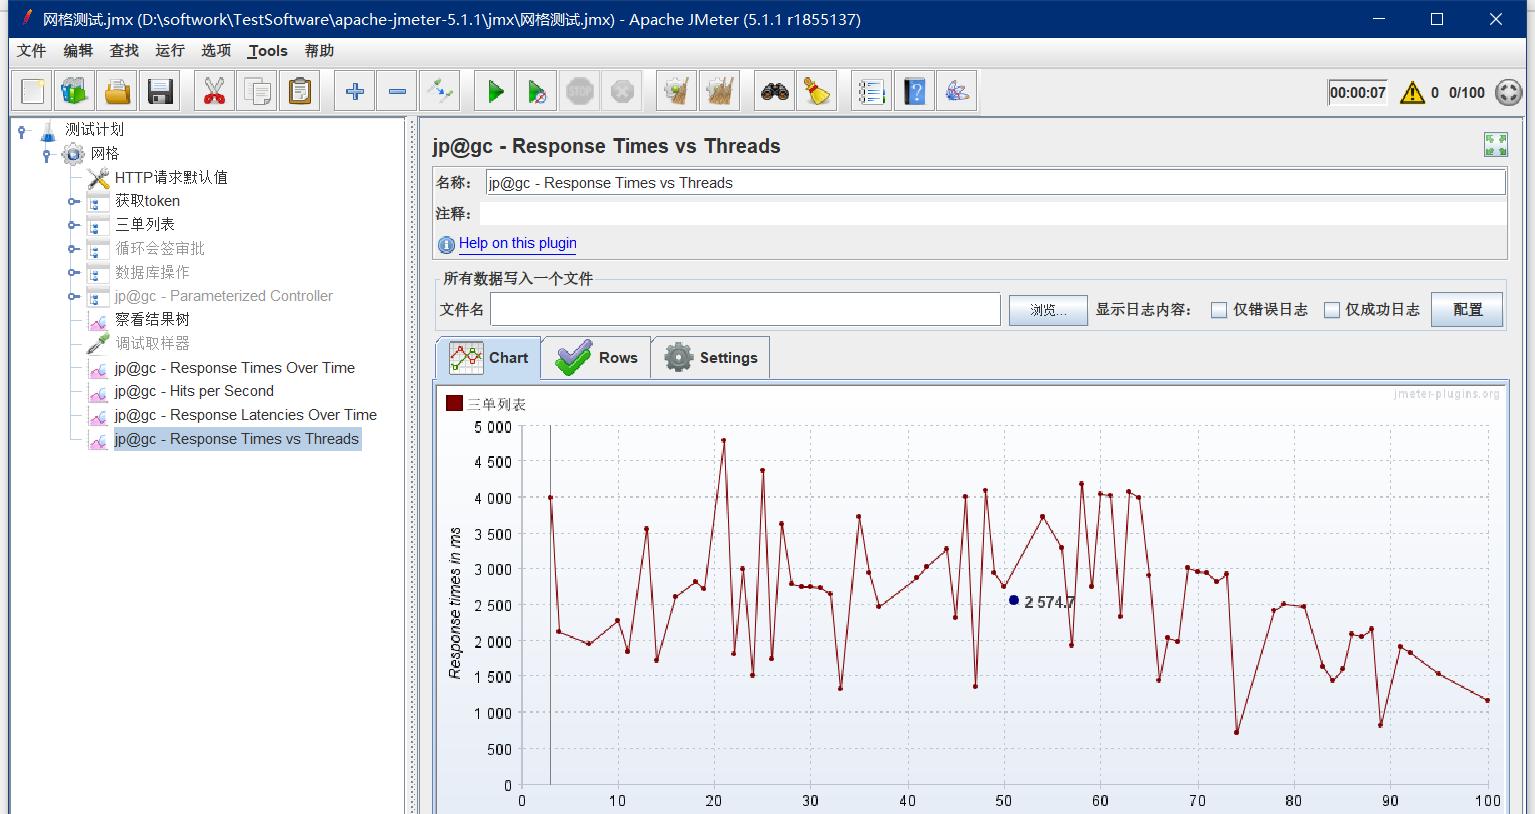
Task: Expand the 数据库操作 tree node
Action: pyautogui.click(x=73, y=272)
